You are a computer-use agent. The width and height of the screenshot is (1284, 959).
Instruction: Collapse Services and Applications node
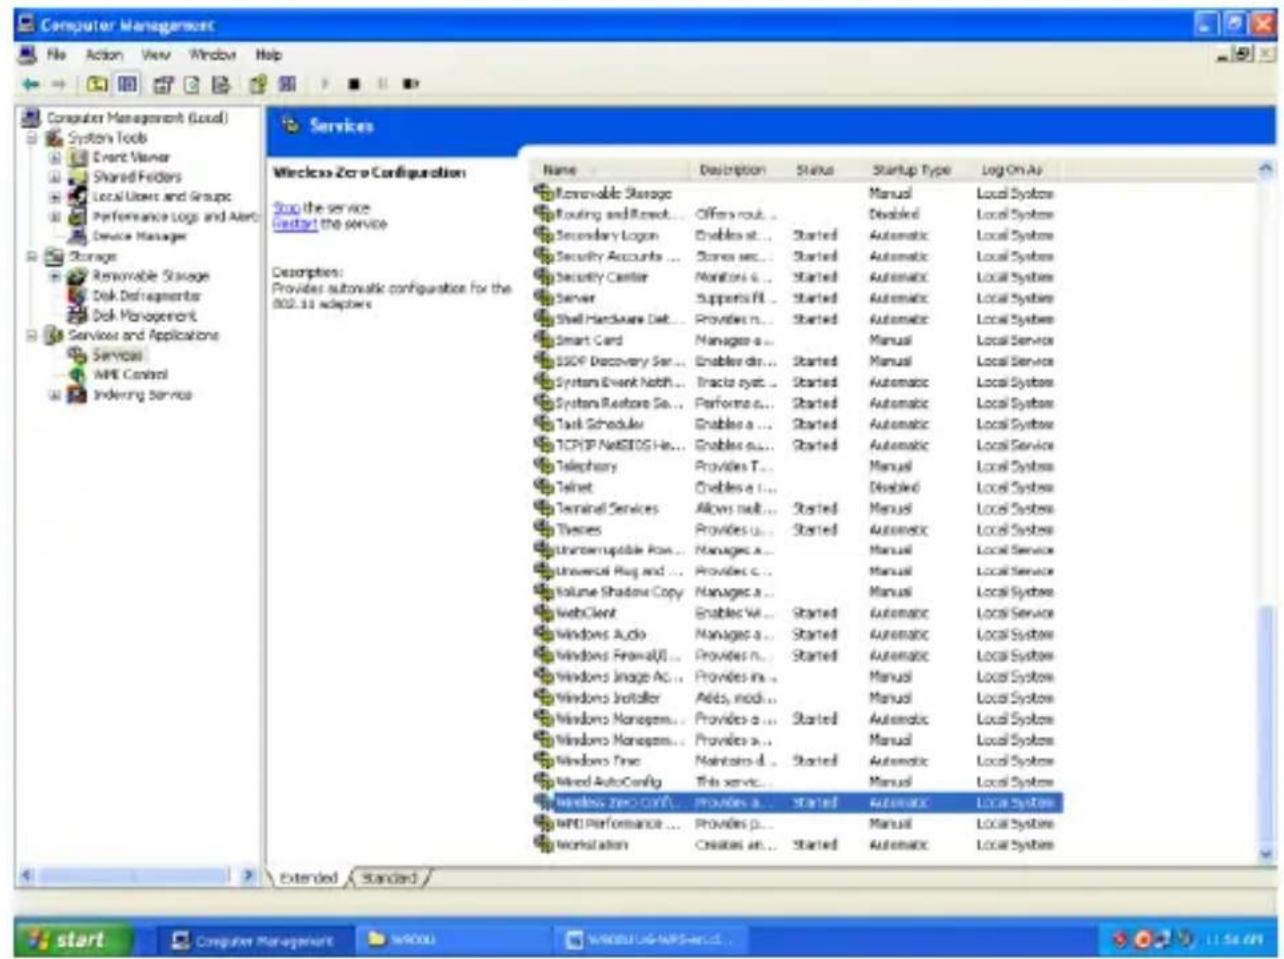pos(33,335)
